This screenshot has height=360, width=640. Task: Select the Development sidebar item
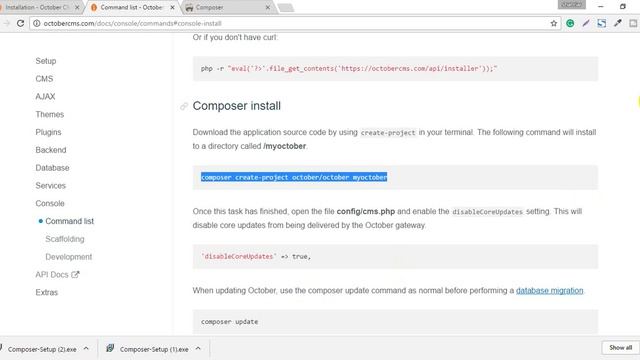(x=69, y=257)
